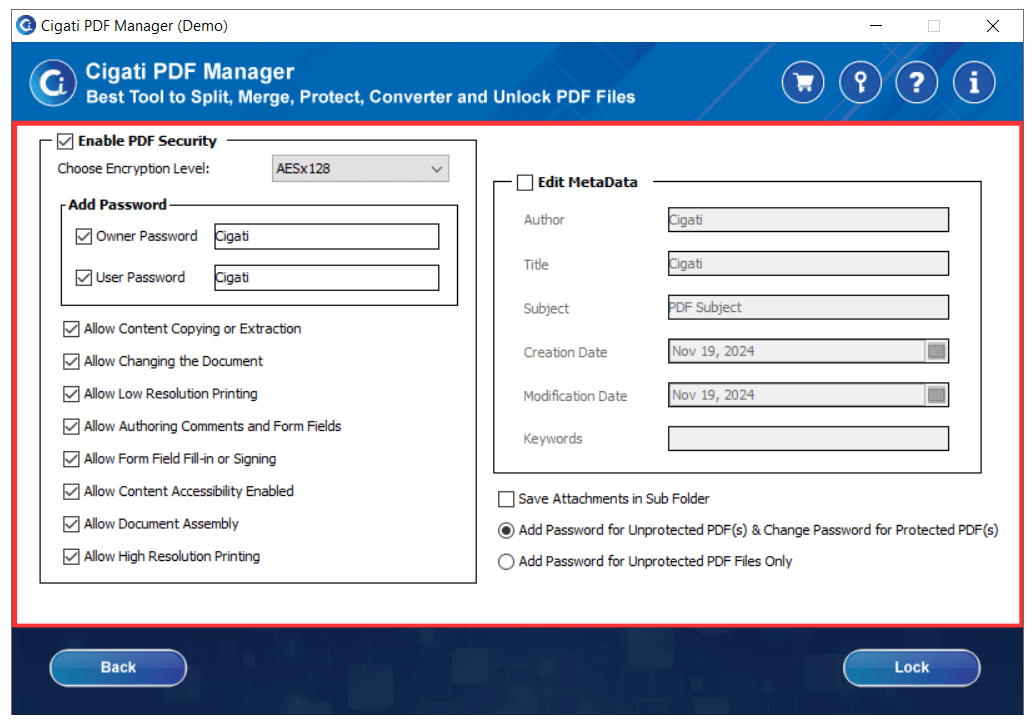The height and width of the screenshot is (721, 1033).
Task: Toggle Allow Low Resolution Printing
Action: 71,393
